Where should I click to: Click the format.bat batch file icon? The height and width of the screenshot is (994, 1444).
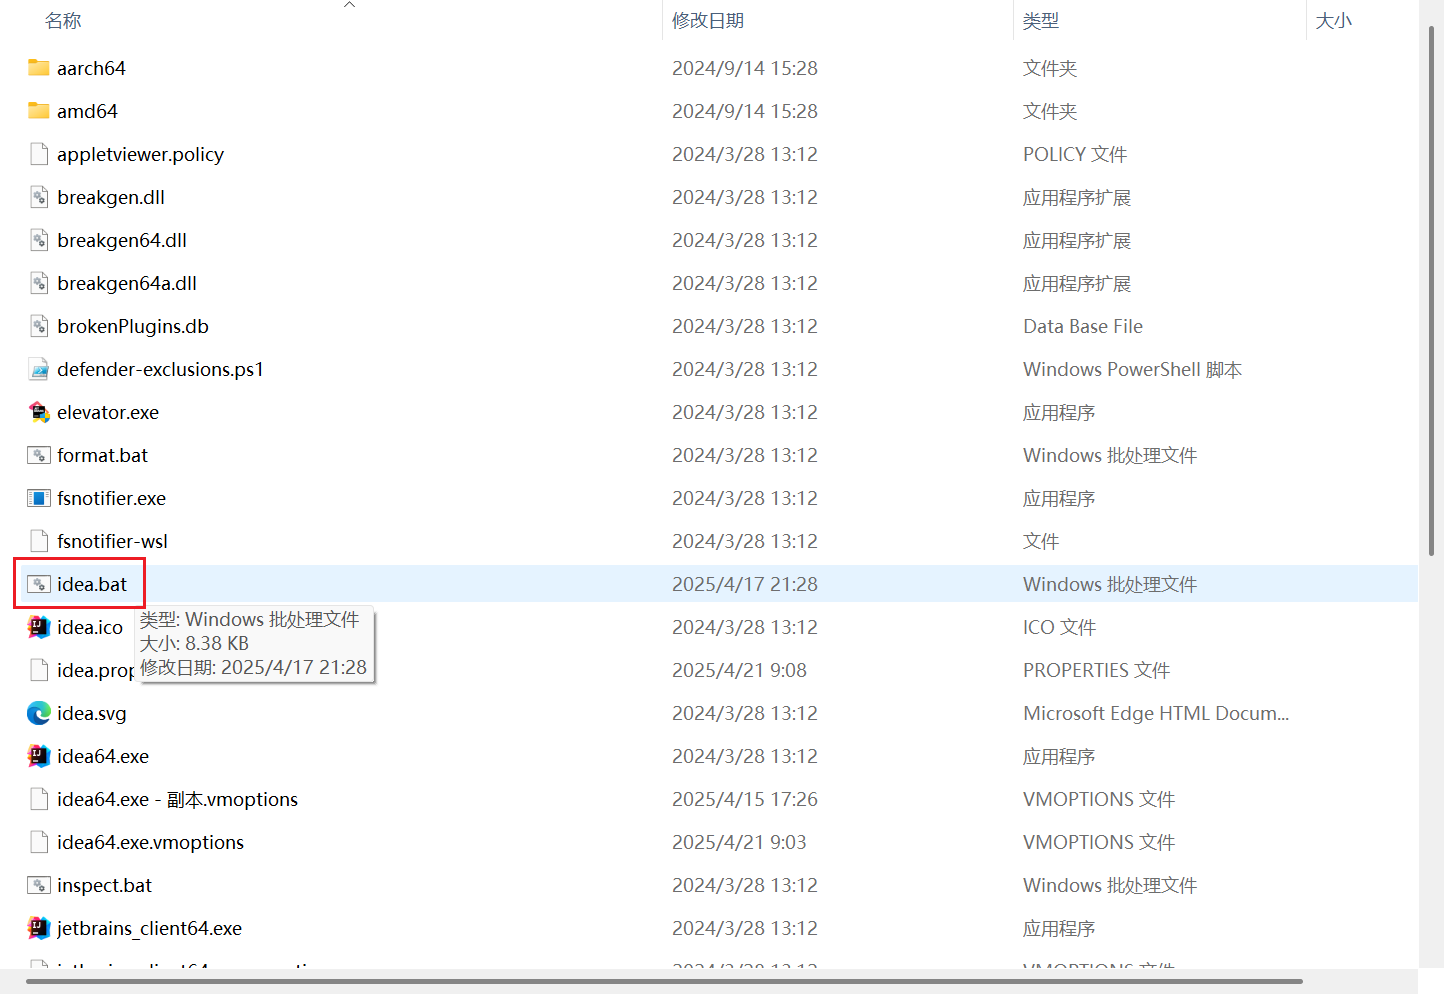pyautogui.click(x=39, y=455)
